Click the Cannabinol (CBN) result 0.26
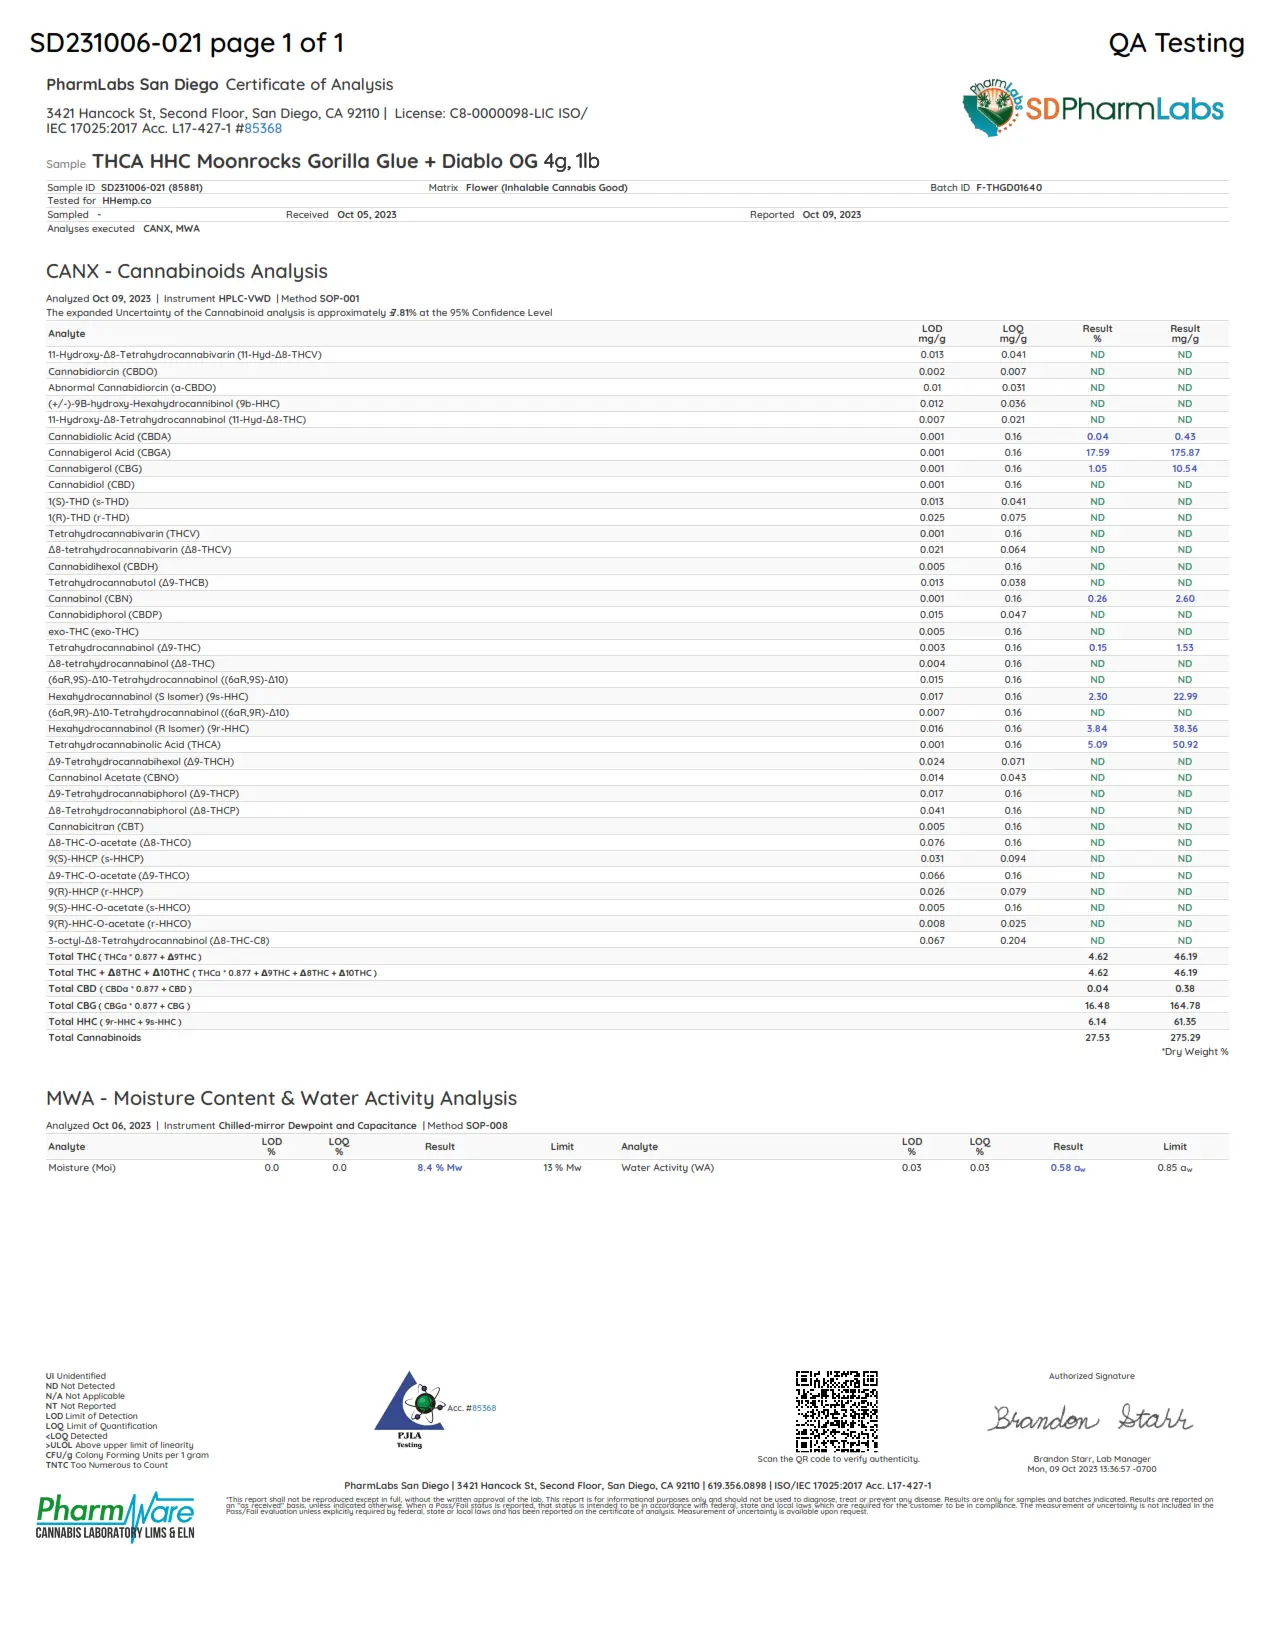The height and width of the screenshot is (1650, 1275). [x=1097, y=599]
